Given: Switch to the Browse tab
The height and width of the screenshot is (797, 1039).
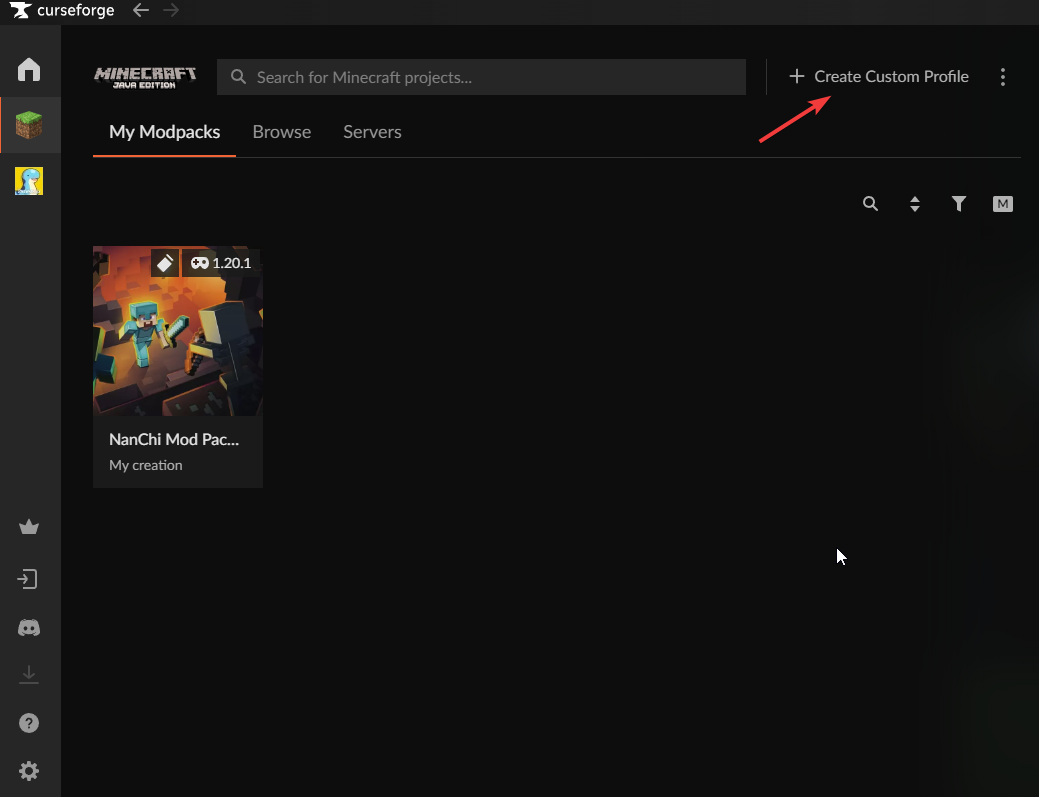Looking at the screenshot, I should click(281, 132).
